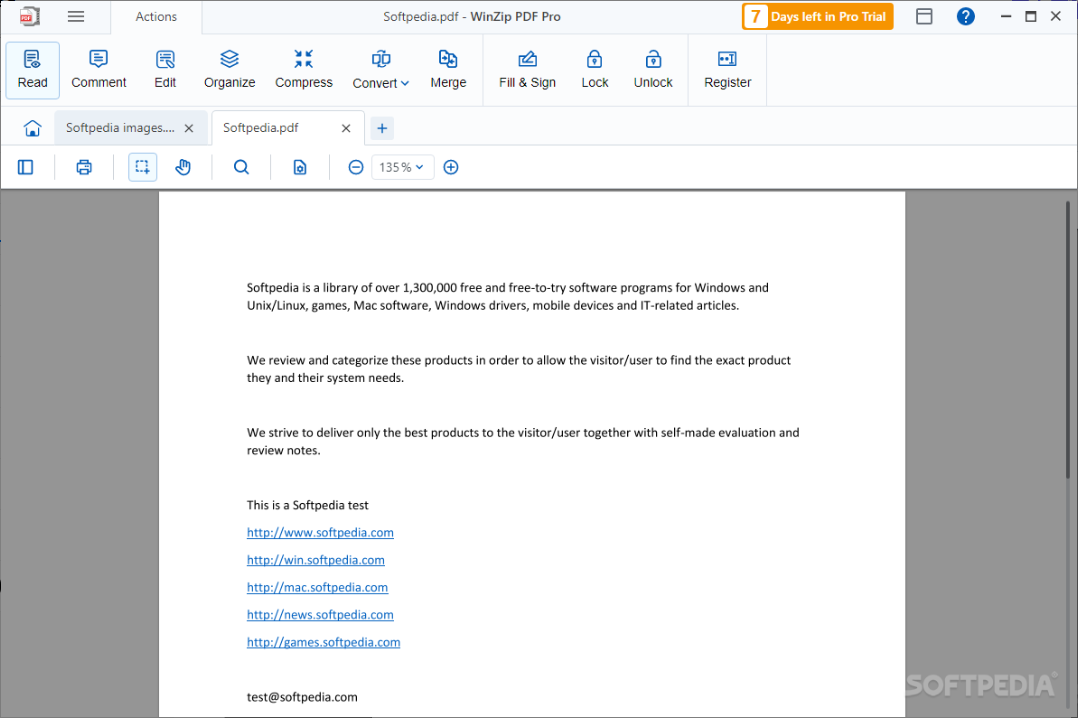
Task: Toggle the hand pan tool
Action: click(182, 167)
